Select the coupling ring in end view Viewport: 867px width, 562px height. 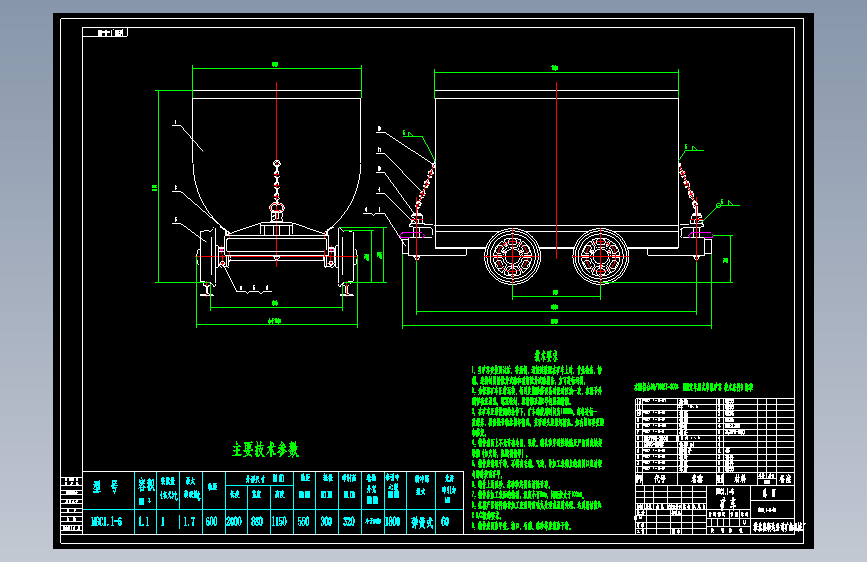276,209
